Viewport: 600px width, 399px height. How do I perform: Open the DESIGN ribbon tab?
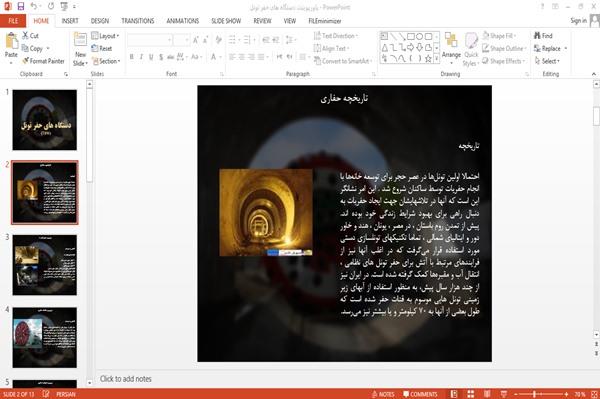100,21
